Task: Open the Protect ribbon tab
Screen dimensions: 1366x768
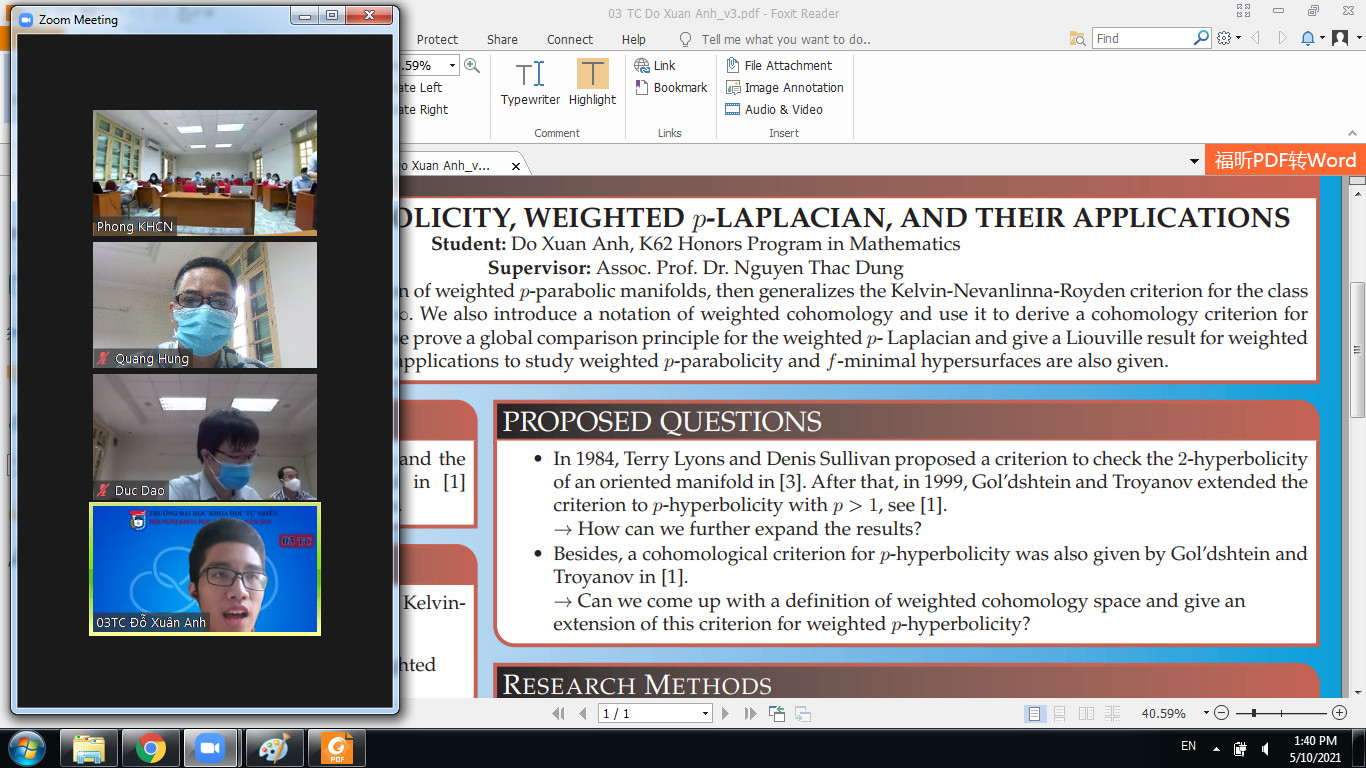Action: [x=437, y=40]
